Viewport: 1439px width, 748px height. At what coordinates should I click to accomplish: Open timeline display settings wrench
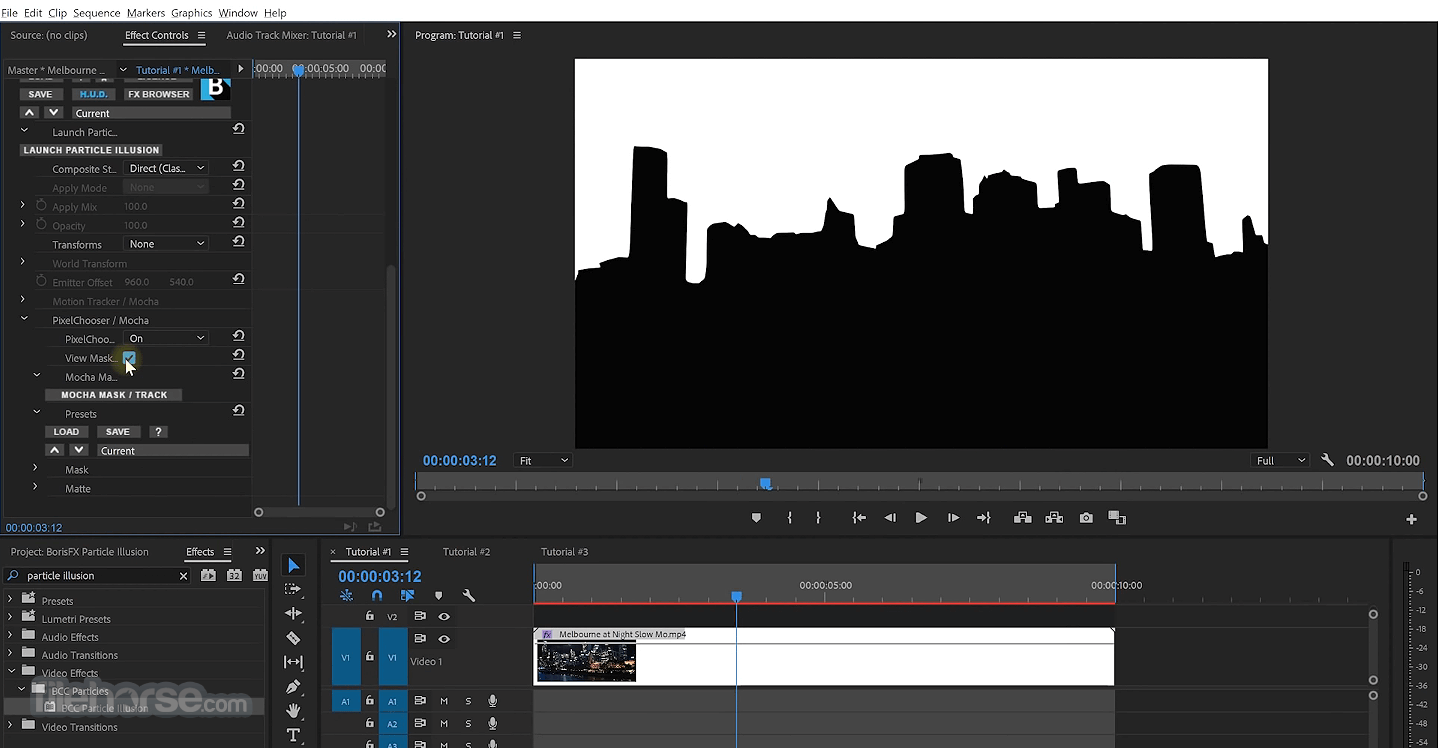(x=468, y=596)
